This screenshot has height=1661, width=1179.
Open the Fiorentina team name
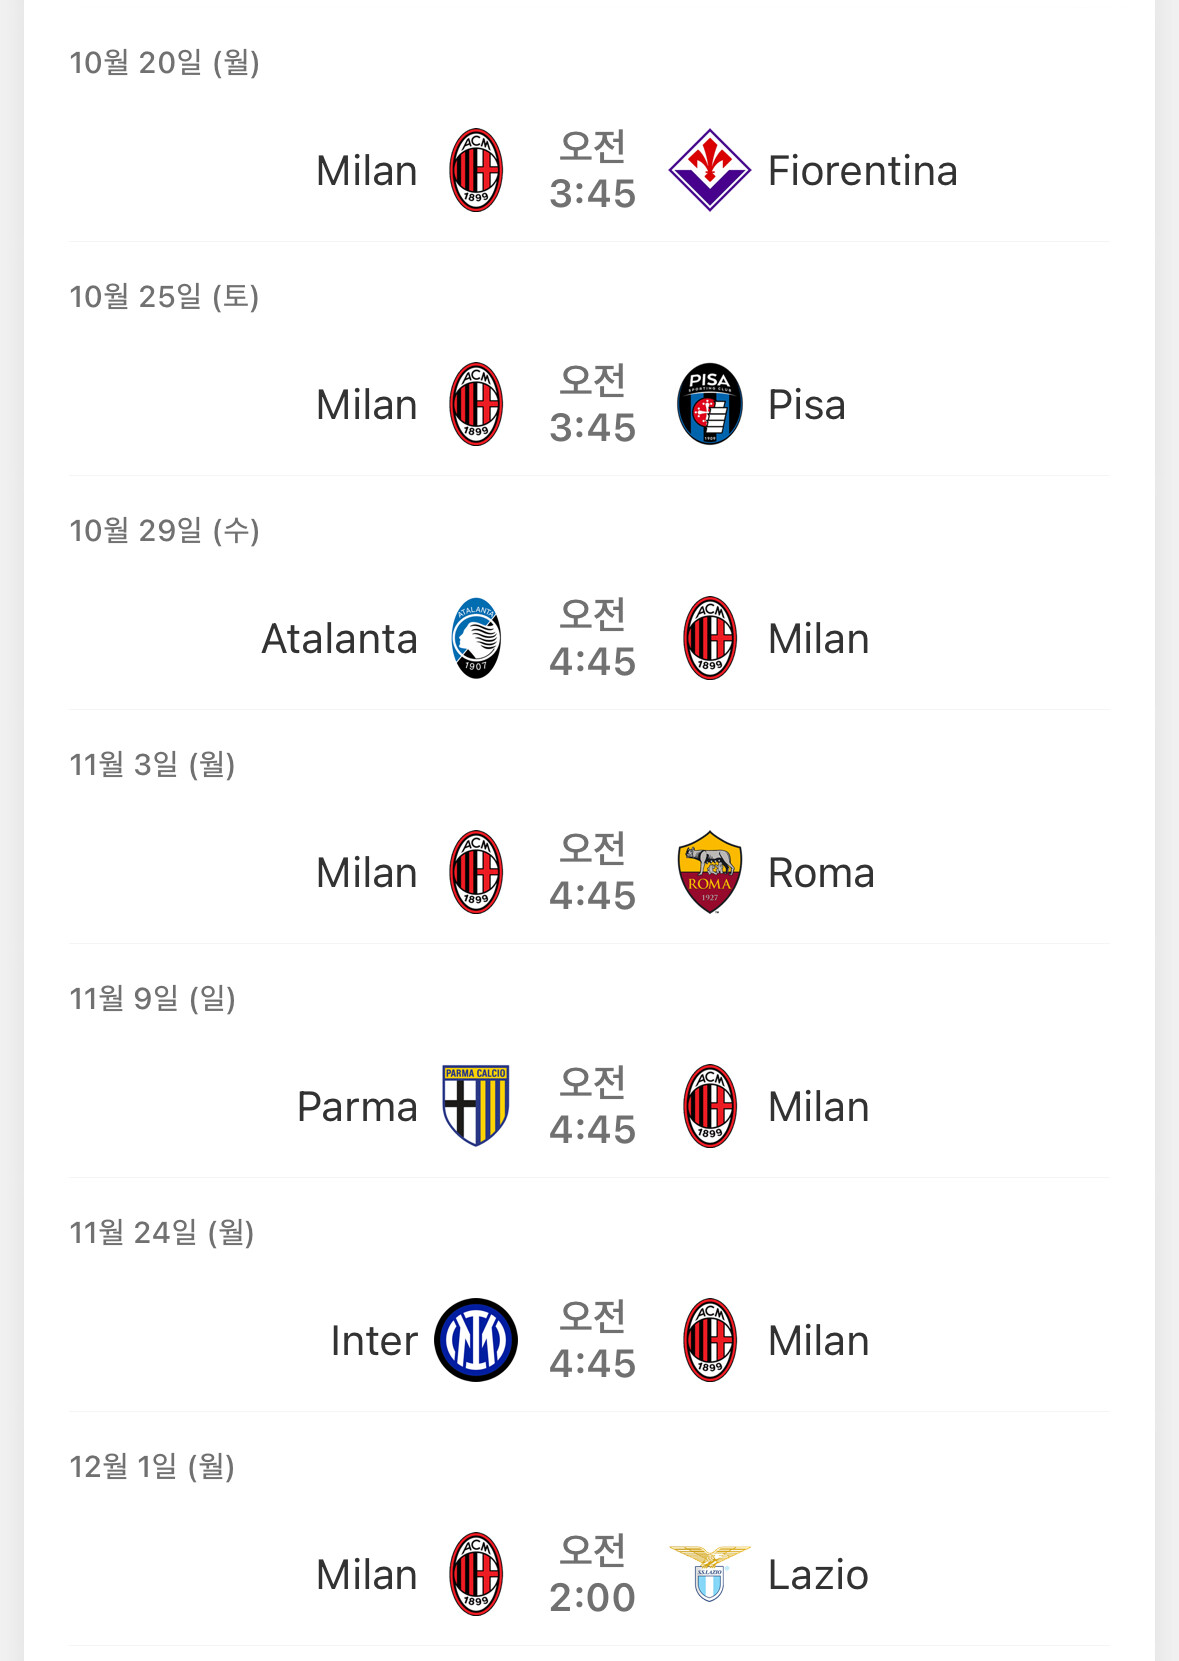click(862, 171)
